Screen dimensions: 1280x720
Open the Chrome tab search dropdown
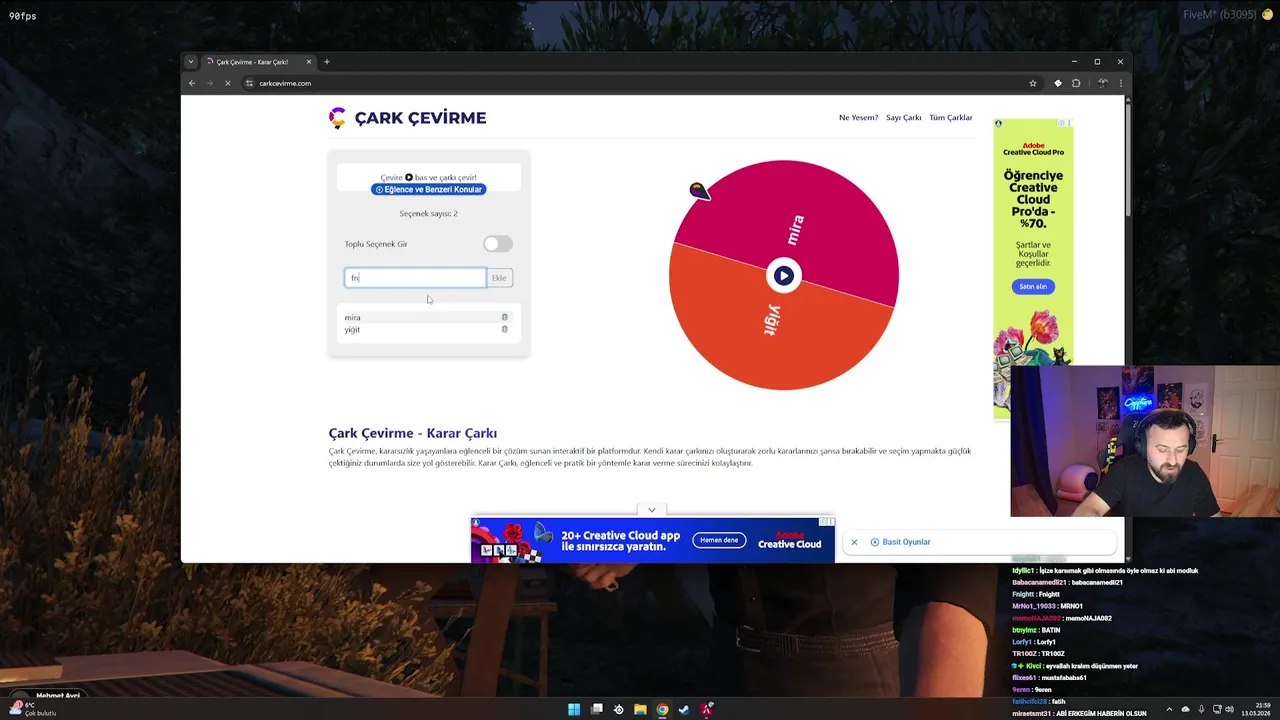191,62
